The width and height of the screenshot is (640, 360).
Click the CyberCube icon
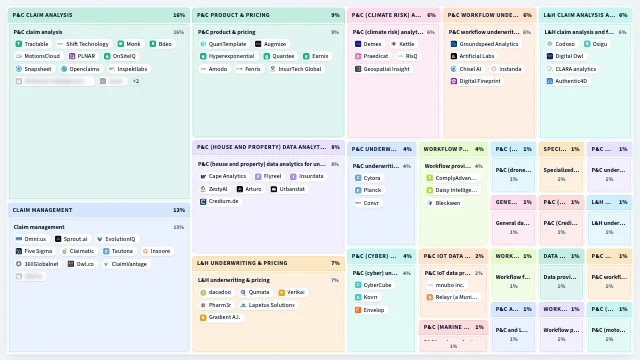[358, 285]
